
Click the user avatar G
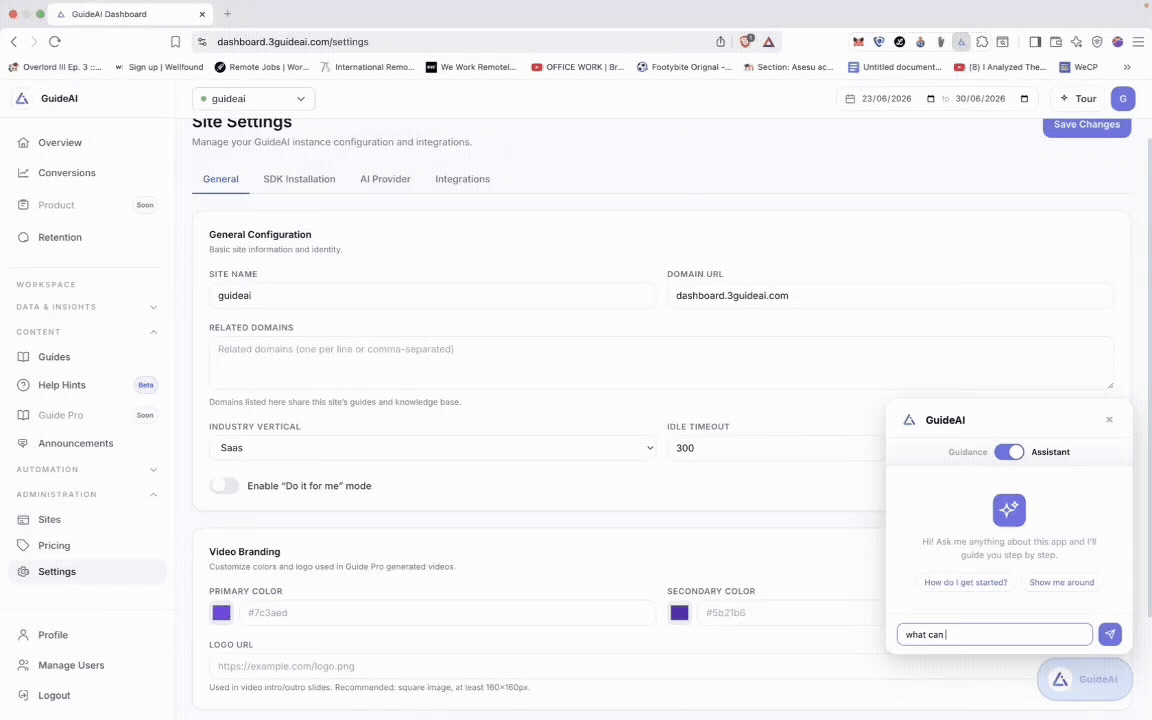(x=1123, y=98)
